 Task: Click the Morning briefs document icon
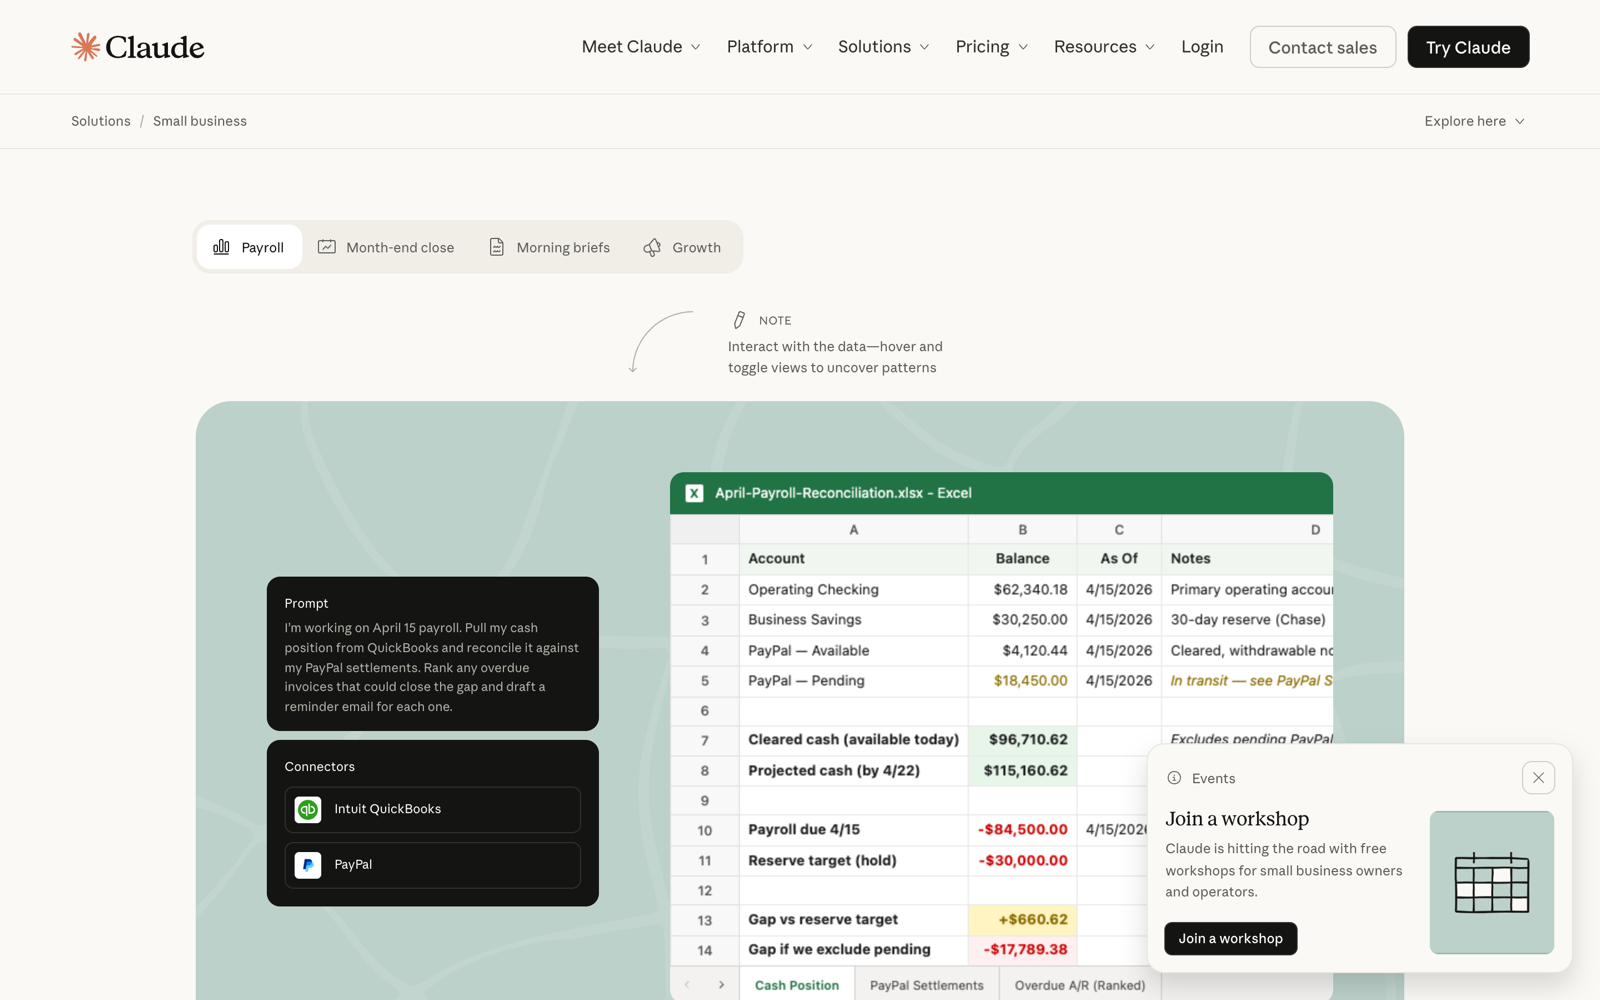pyautogui.click(x=497, y=247)
